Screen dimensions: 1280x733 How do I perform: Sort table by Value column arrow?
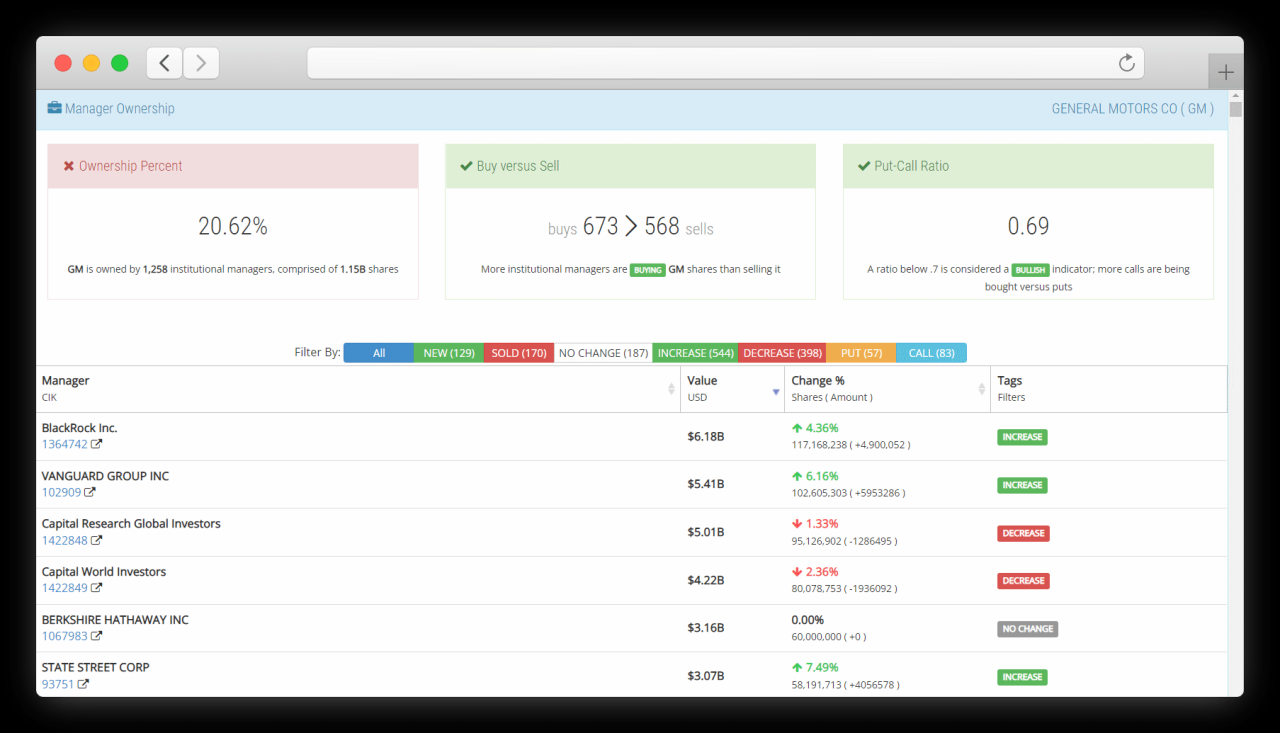pos(776,392)
